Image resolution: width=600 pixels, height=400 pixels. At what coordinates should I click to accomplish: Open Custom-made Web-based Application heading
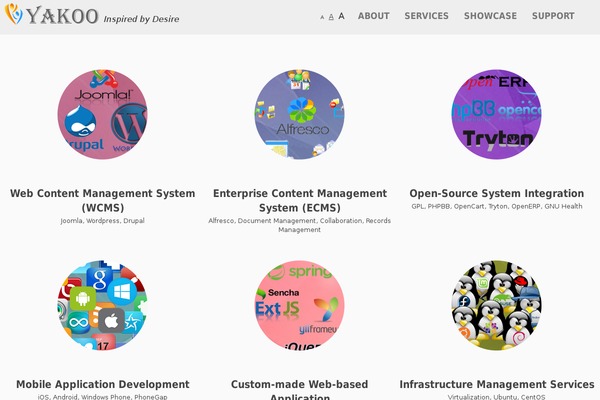tap(300, 390)
